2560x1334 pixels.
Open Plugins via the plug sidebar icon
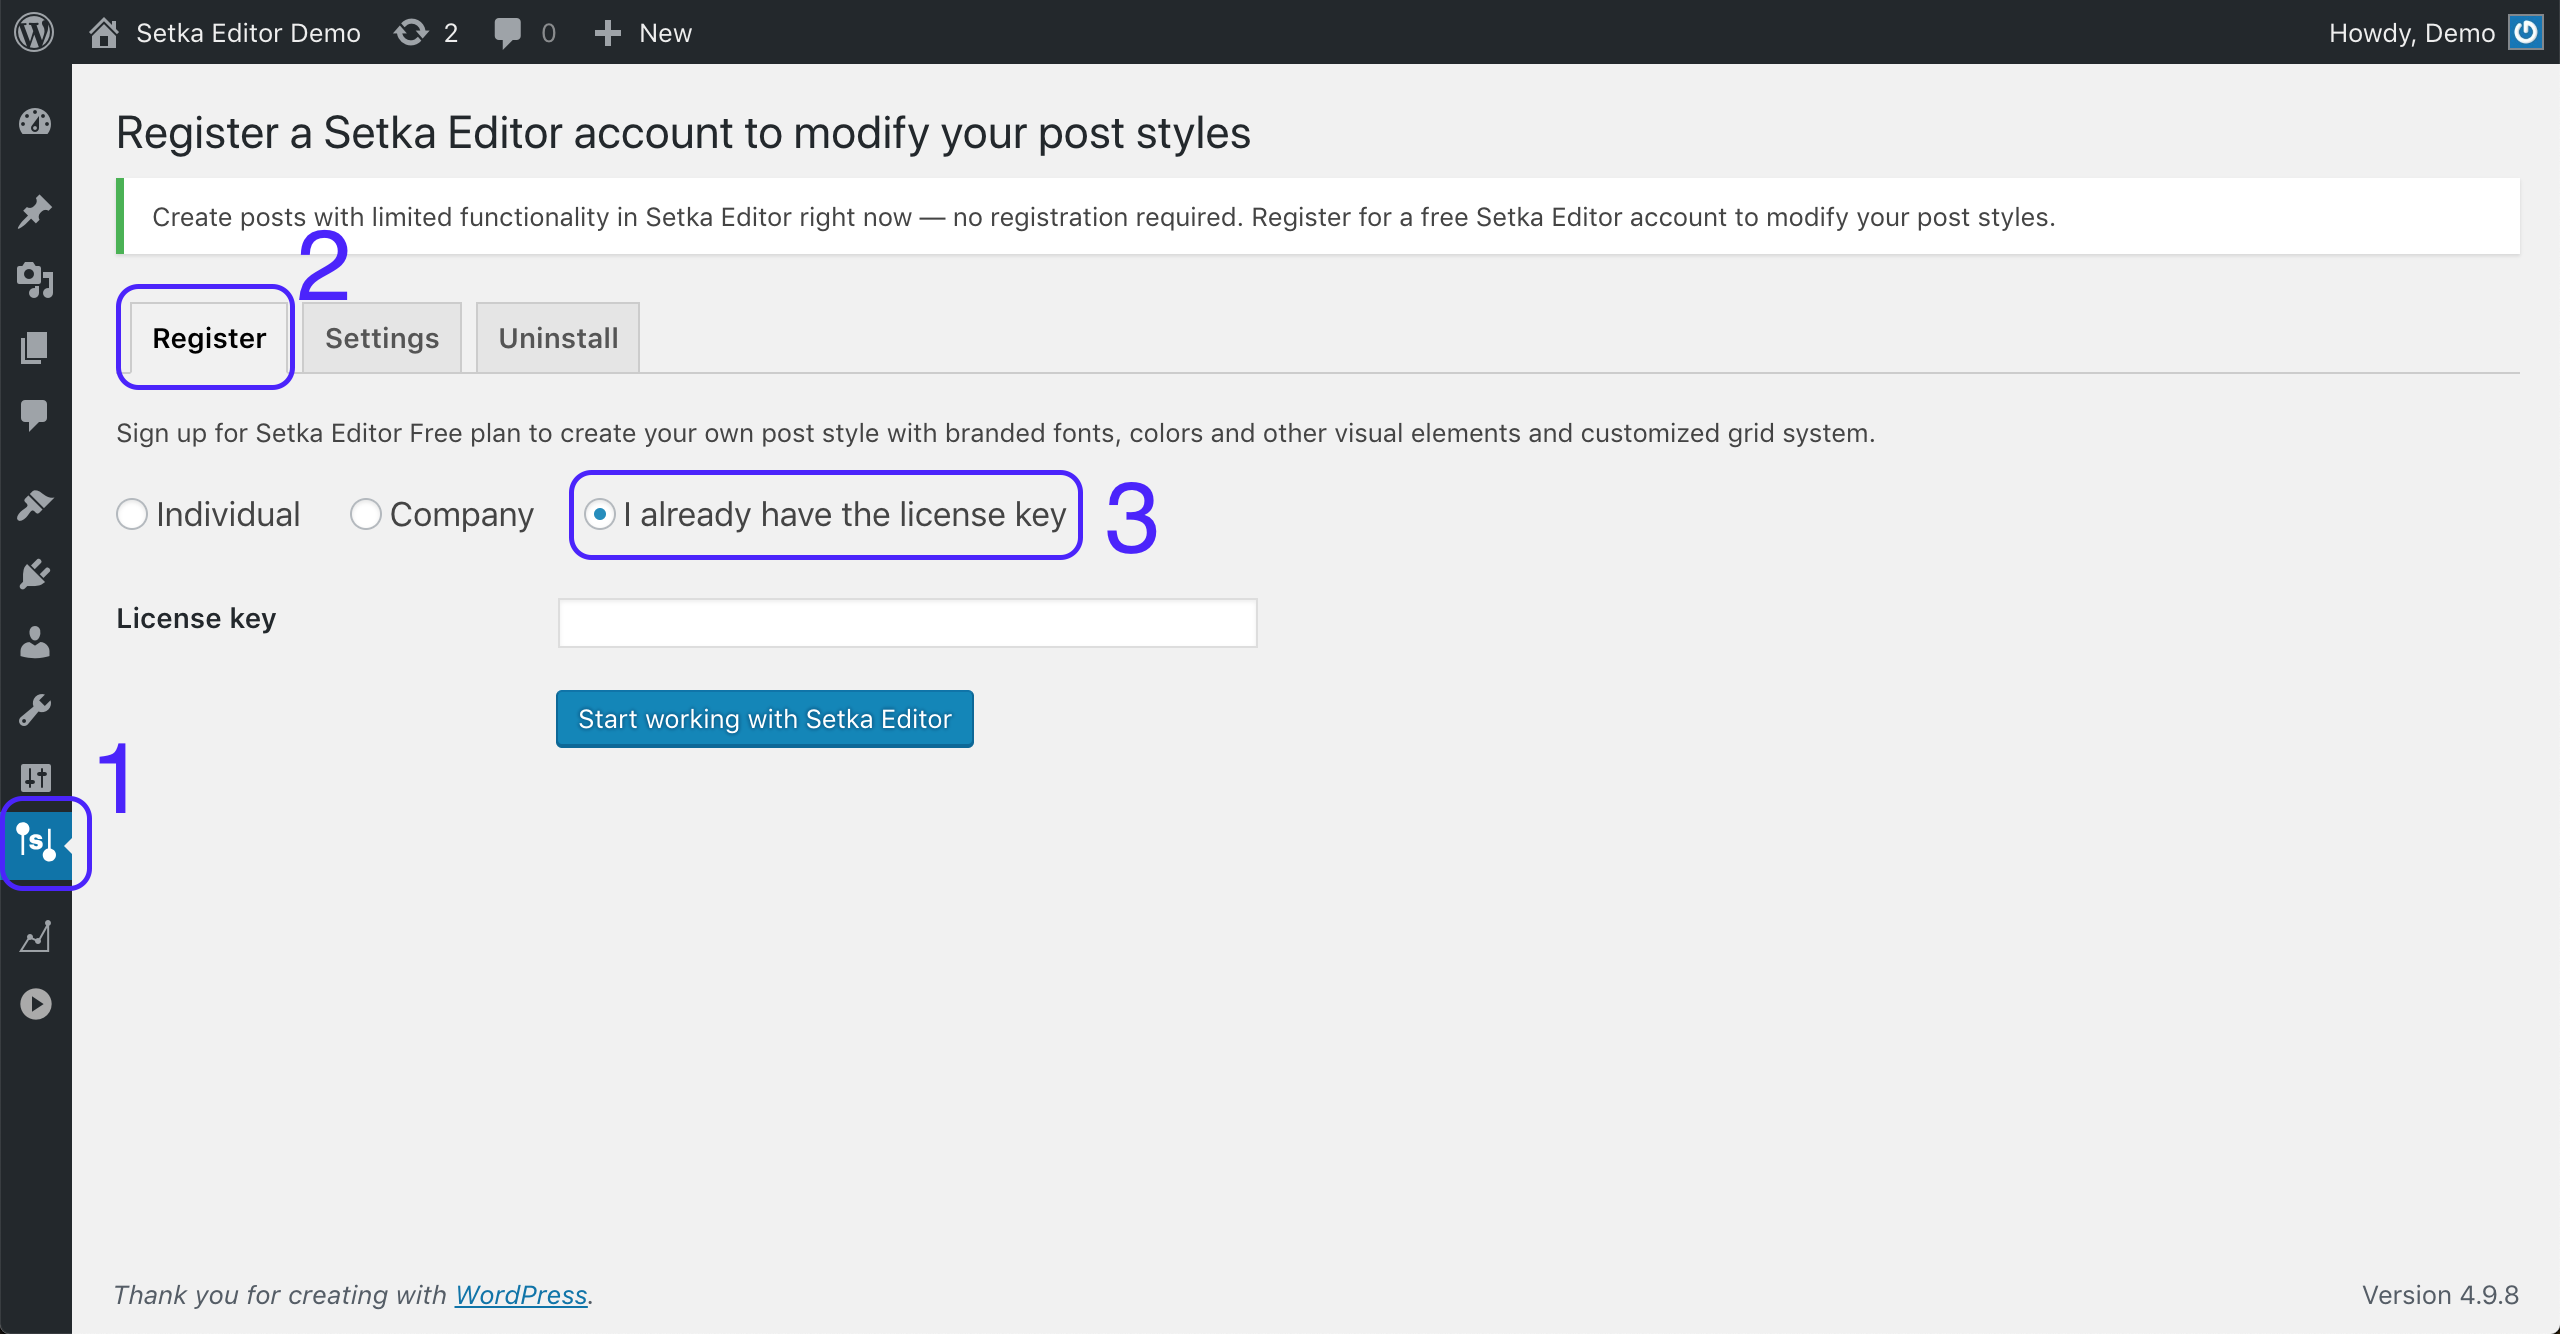tap(35, 574)
